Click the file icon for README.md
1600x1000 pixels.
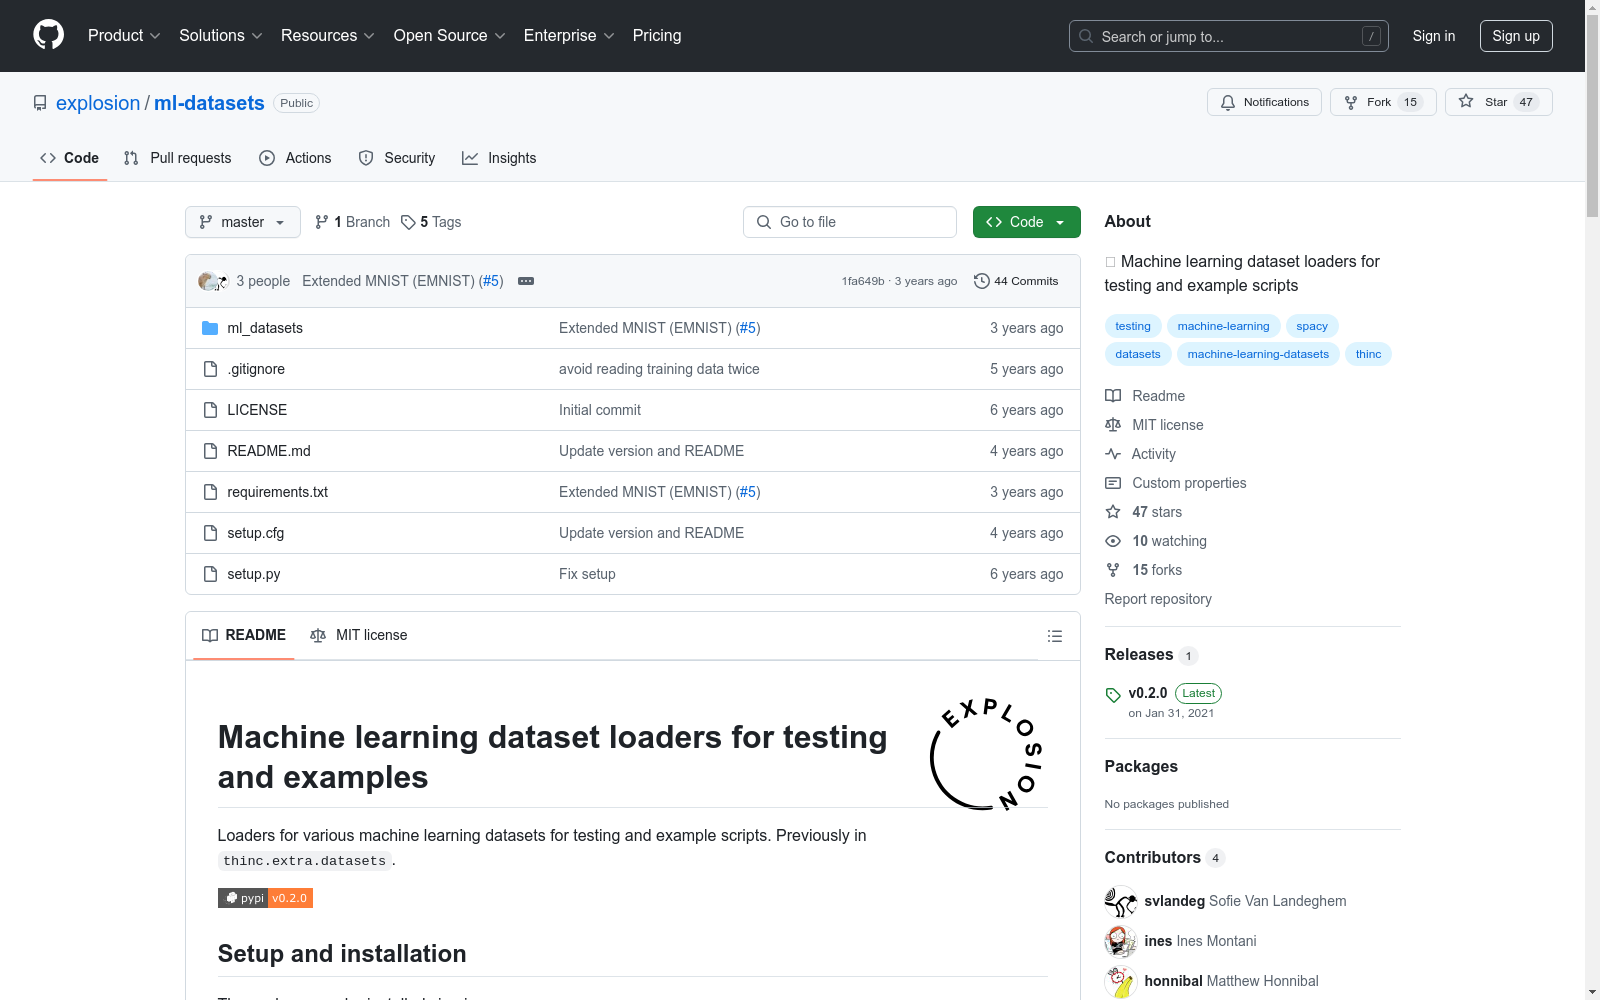coord(210,451)
